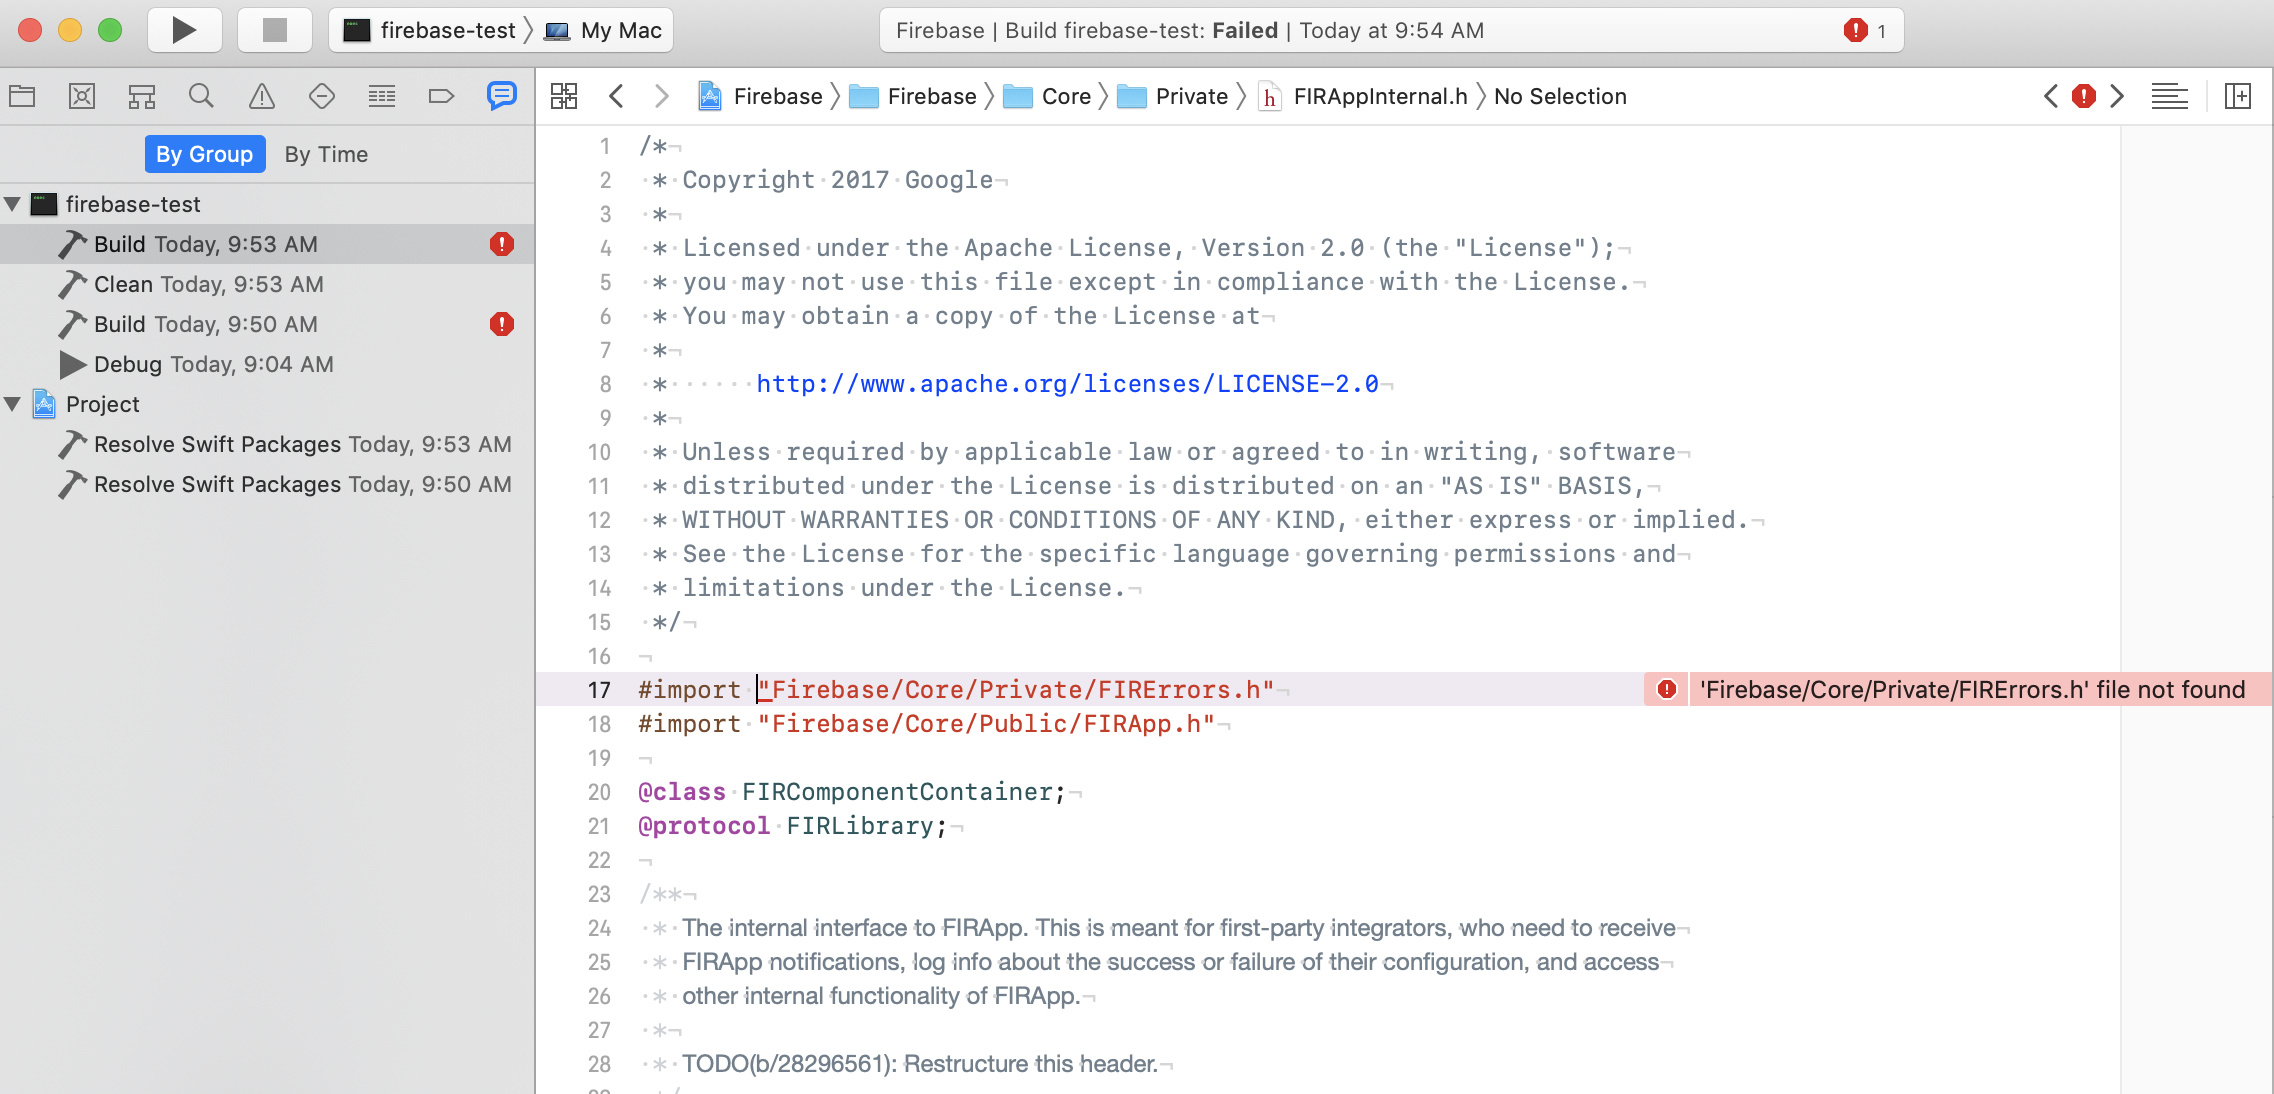Open the Debug navigator
The height and width of the screenshot is (1094, 2274).
point(382,96)
